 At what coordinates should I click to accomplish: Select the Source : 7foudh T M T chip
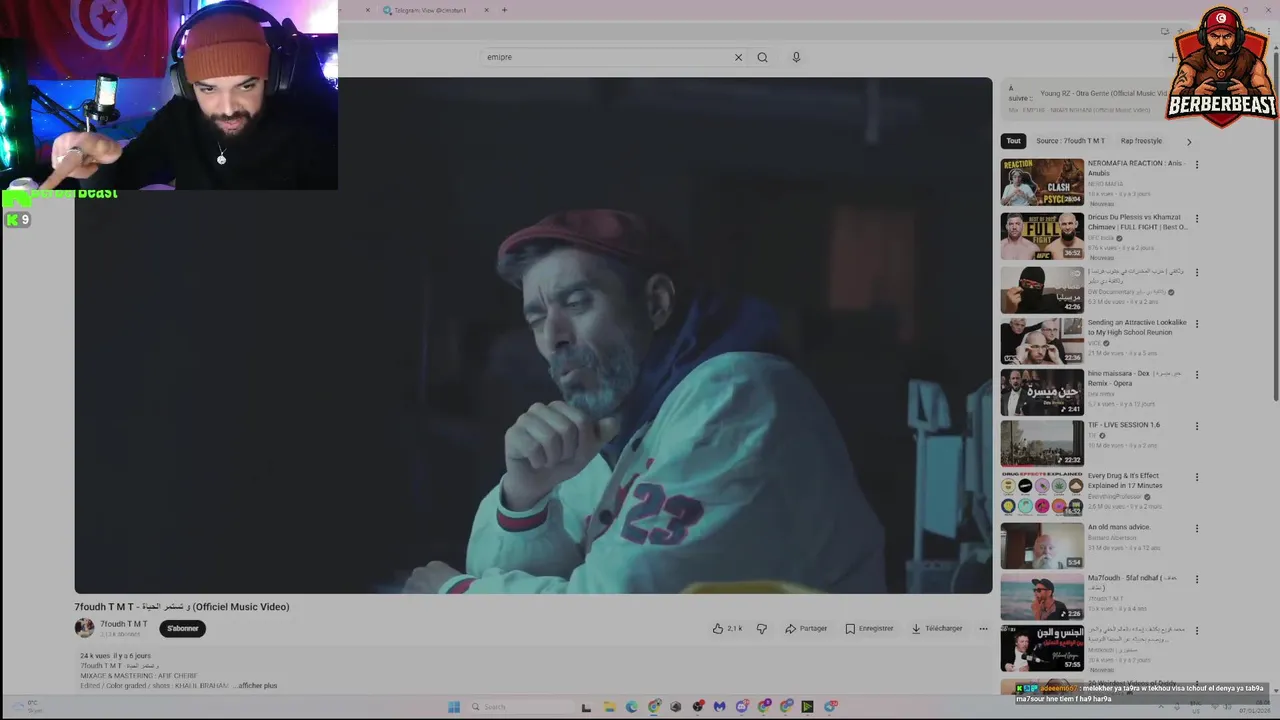1070,141
